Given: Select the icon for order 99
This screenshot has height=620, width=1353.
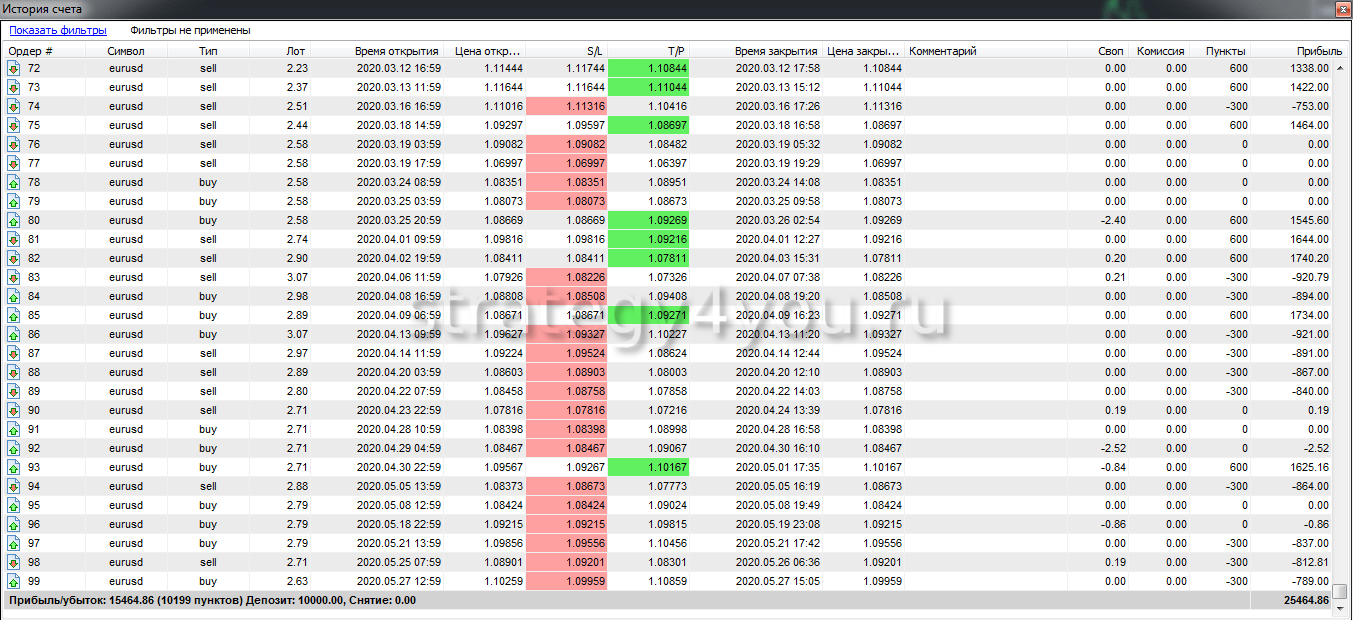Looking at the screenshot, I should click(14, 581).
